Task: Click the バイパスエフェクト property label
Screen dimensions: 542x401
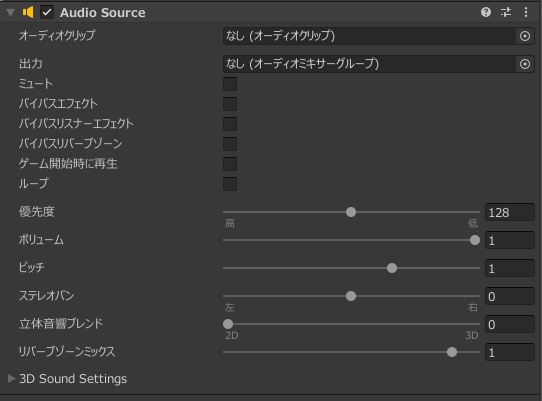Action: click(x=58, y=104)
